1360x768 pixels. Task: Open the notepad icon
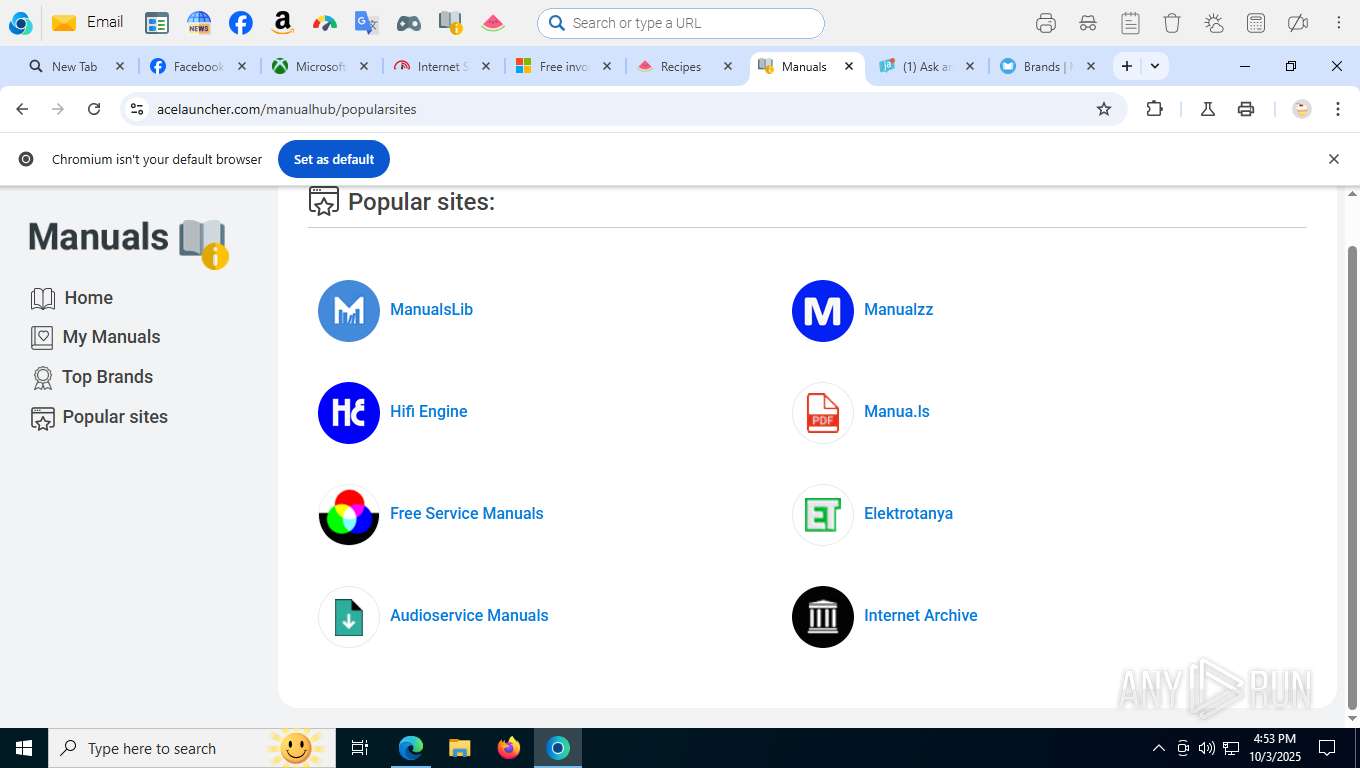coord(1130,23)
